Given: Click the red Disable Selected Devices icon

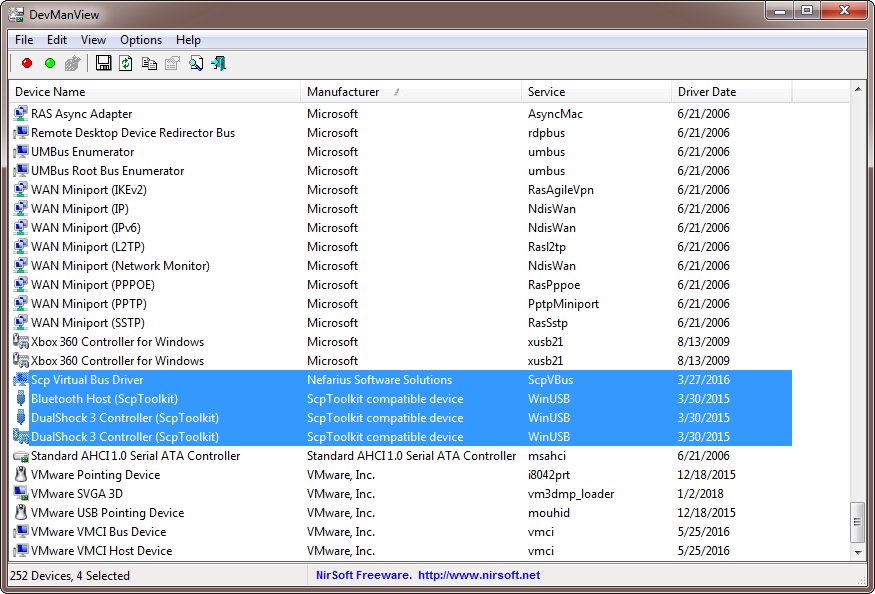Looking at the screenshot, I should (27, 63).
